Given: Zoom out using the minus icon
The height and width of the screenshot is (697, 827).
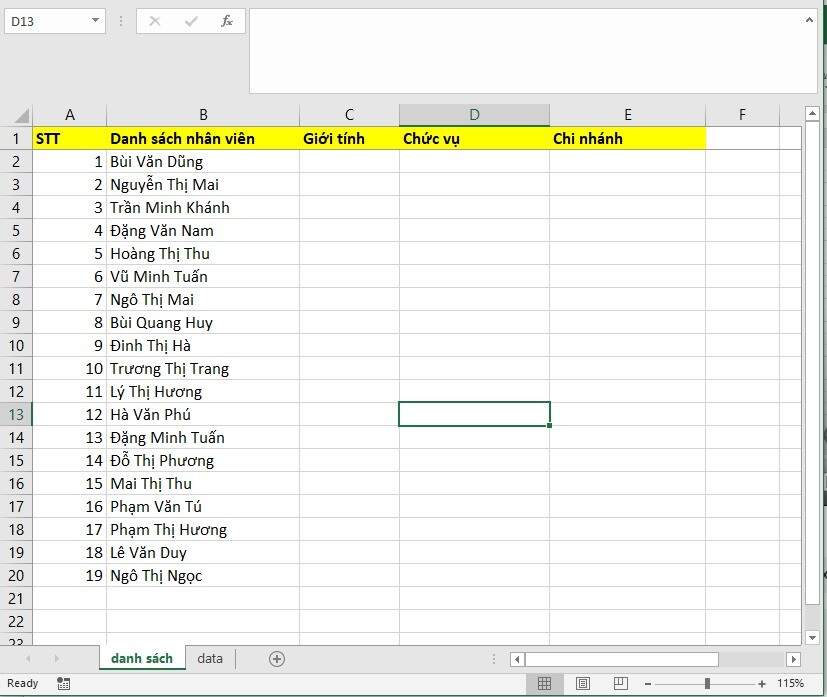Looking at the screenshot, I should pyautogui.click(x=650, y=683).
